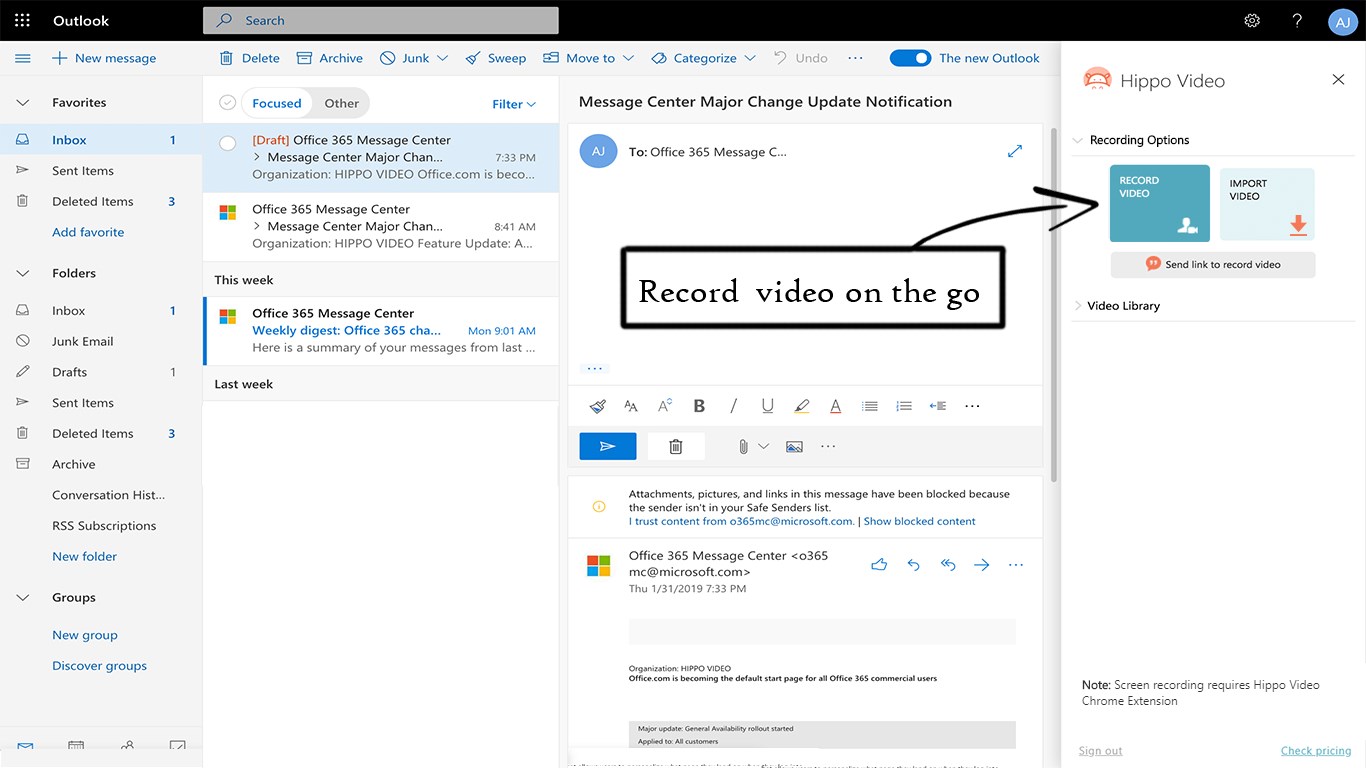
Task: Open the attach file dropdown arrow
Action: click(764, 447)
